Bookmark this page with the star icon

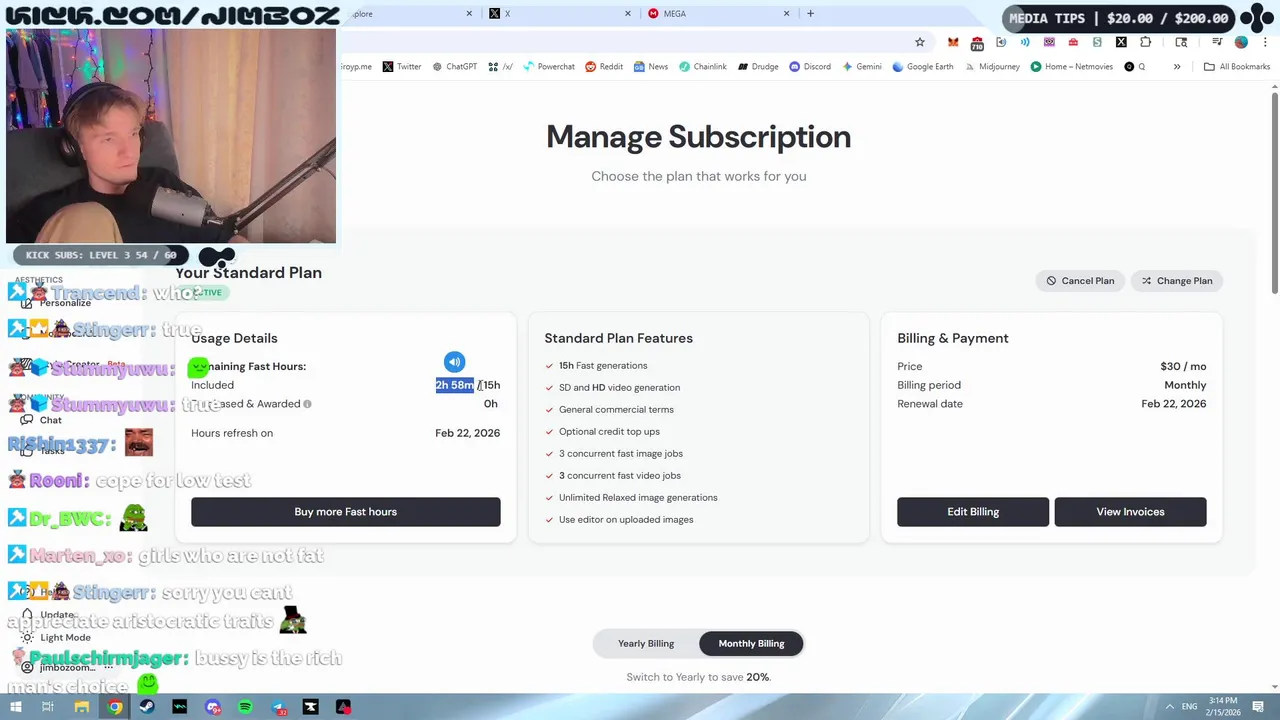920,42
